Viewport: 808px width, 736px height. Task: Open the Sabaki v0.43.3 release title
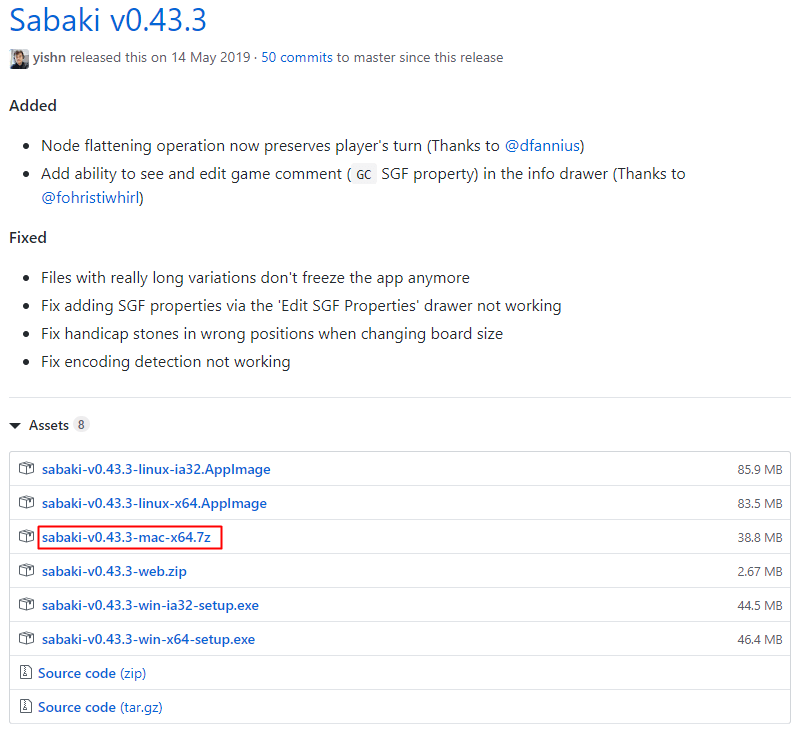[x=108, y=21]
